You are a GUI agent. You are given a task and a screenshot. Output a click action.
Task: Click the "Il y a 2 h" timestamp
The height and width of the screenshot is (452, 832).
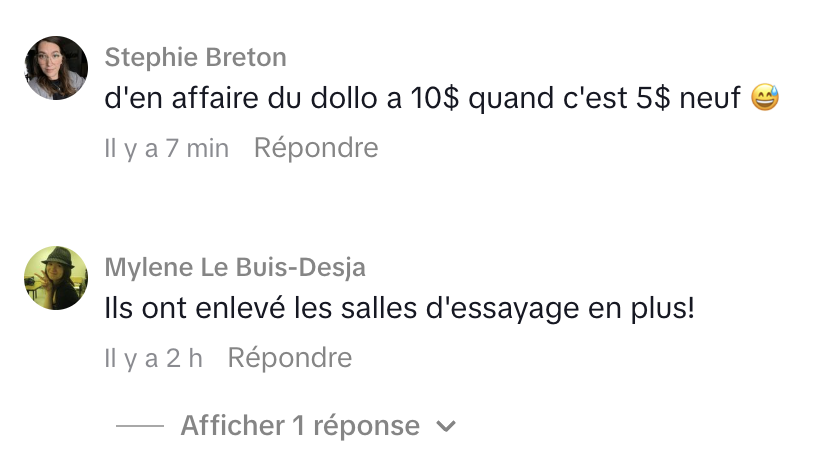(154, 358)
